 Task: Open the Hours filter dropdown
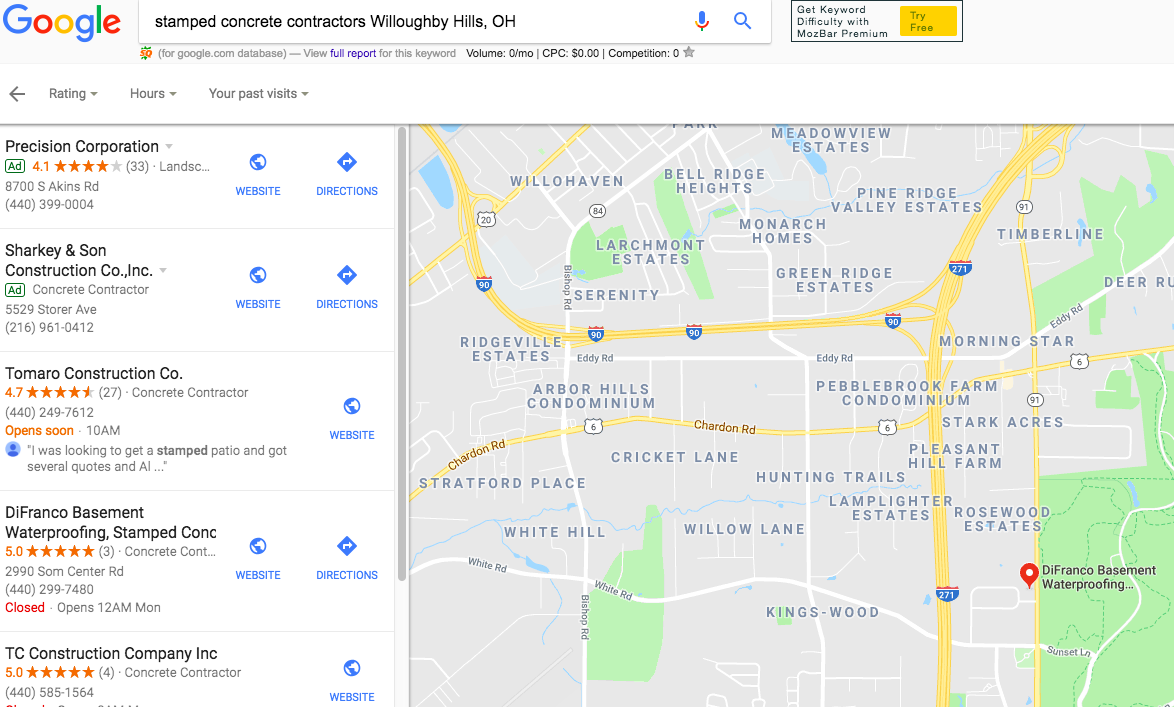(x=153, y=94)
